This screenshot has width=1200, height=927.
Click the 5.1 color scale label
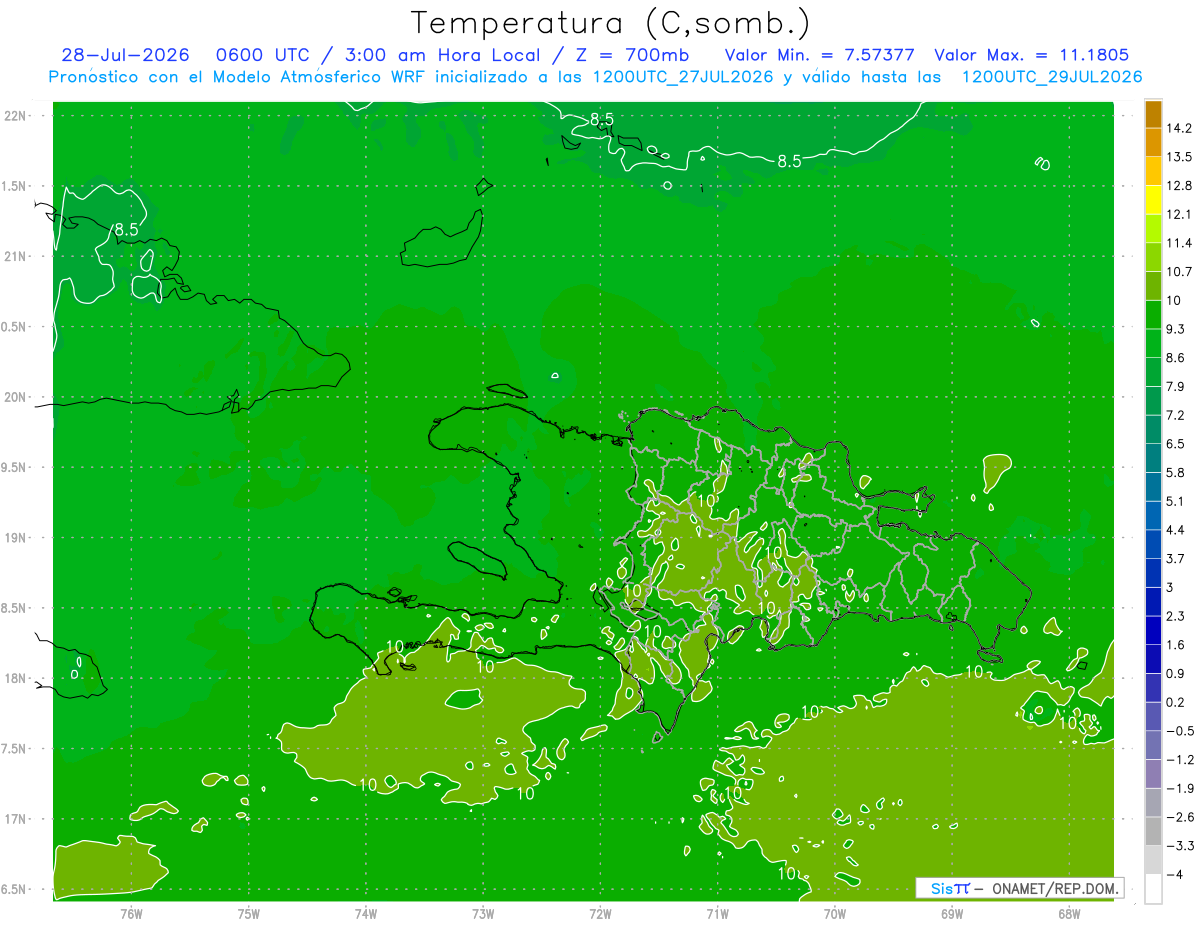(x=1176, y=501)
